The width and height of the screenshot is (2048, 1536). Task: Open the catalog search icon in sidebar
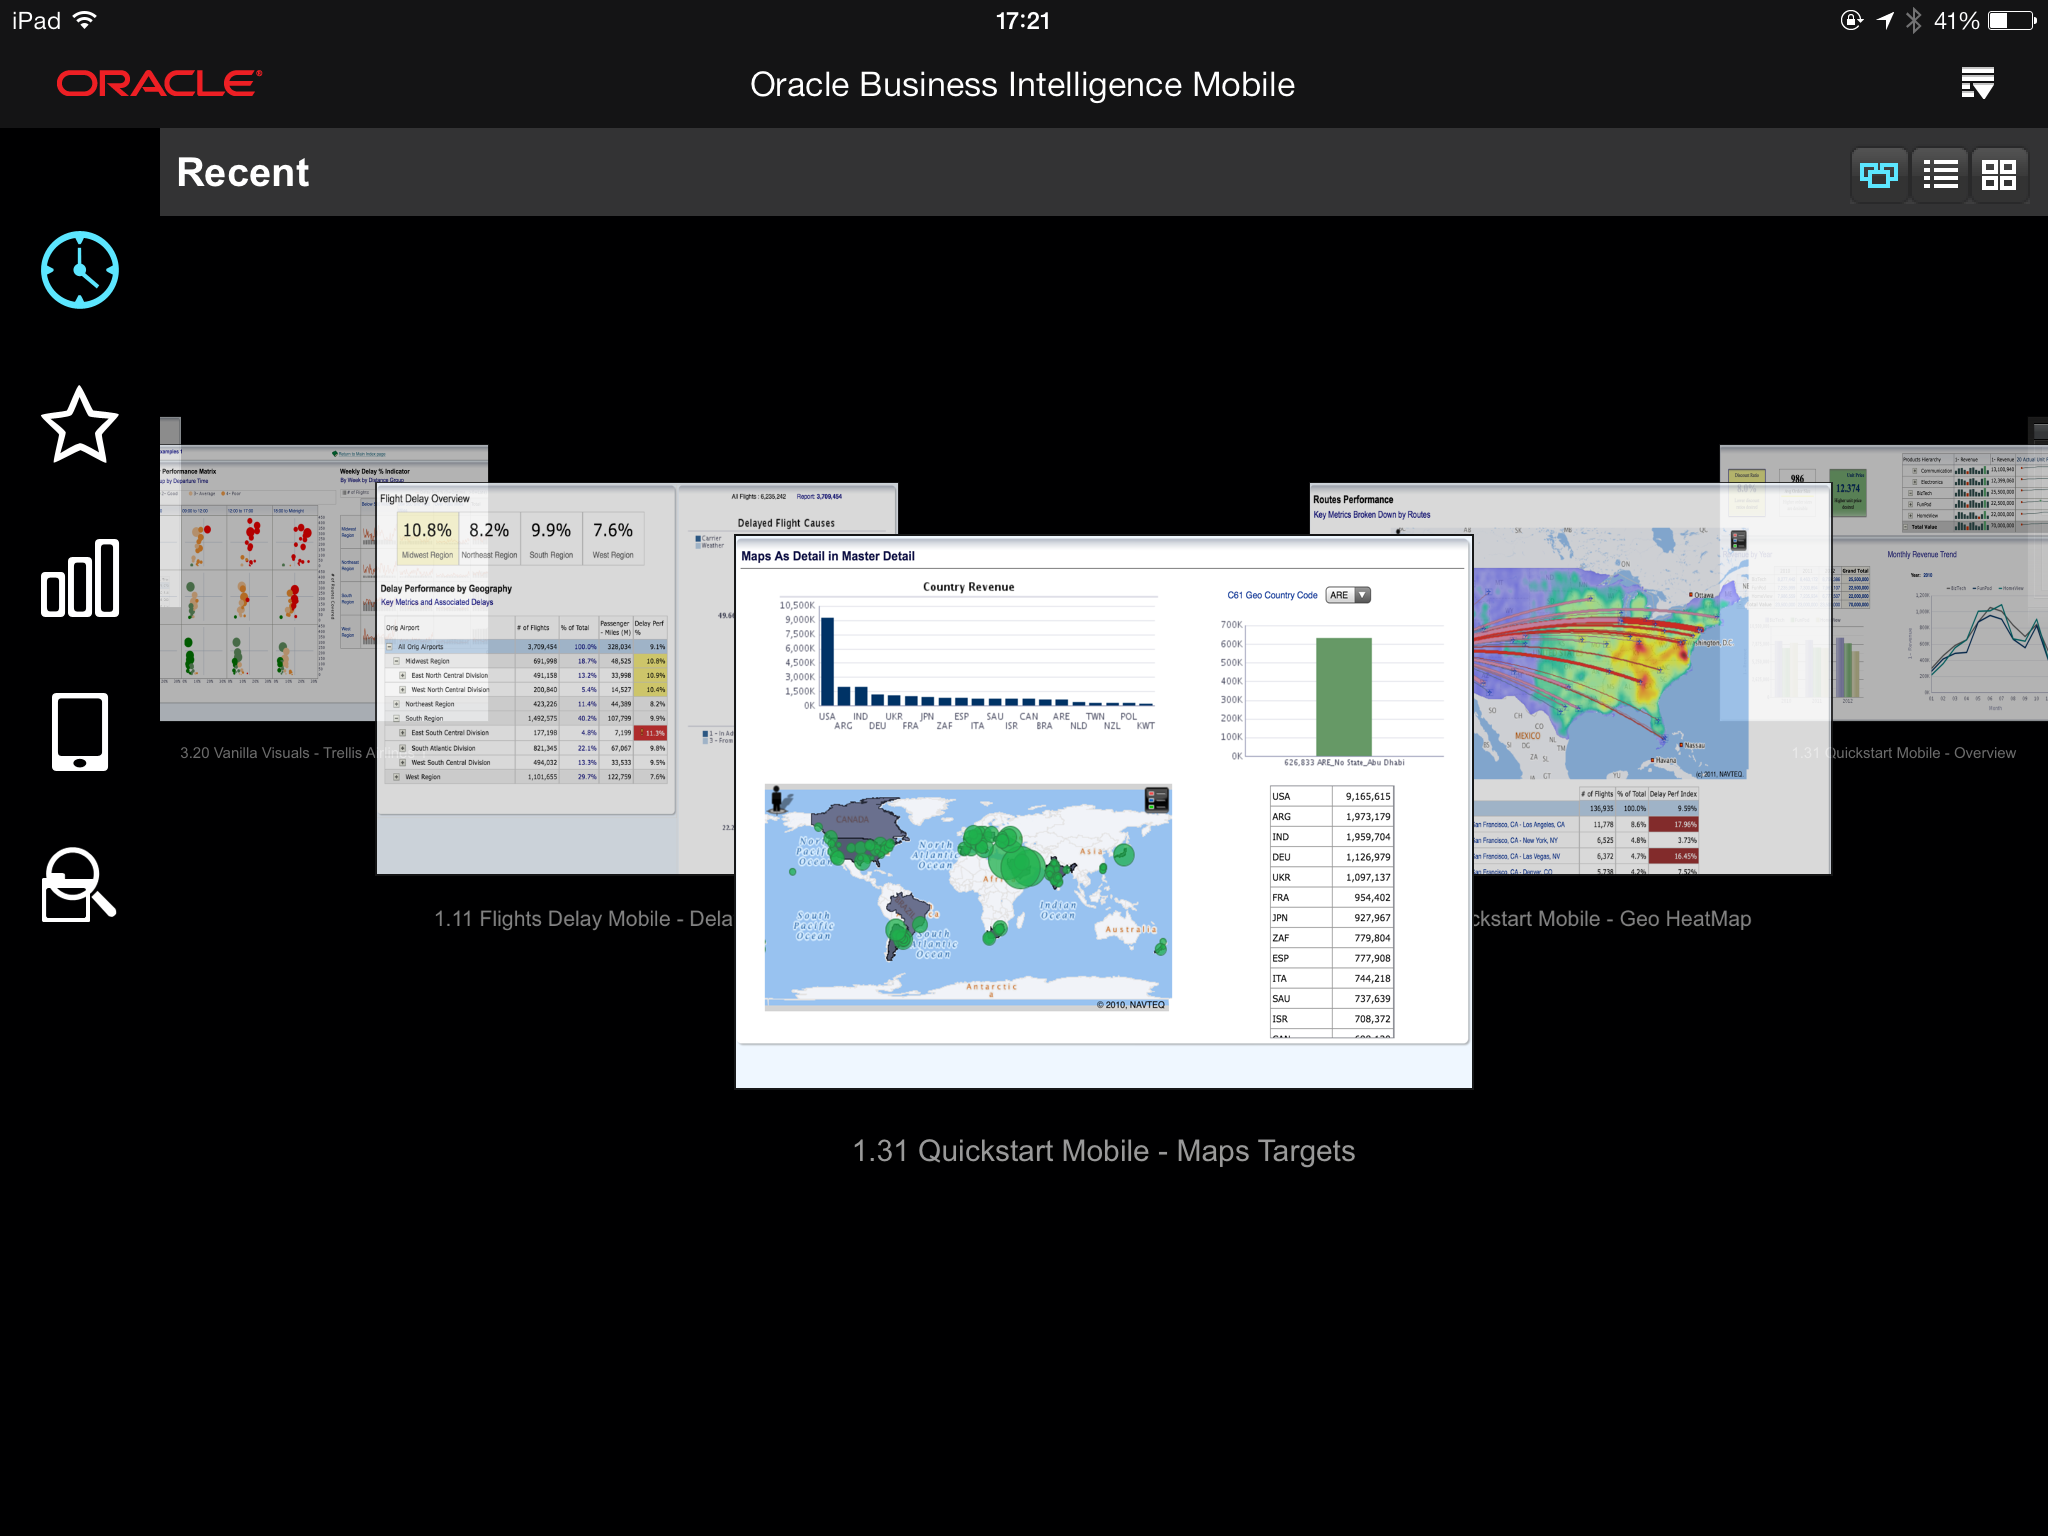coord(79,885)
